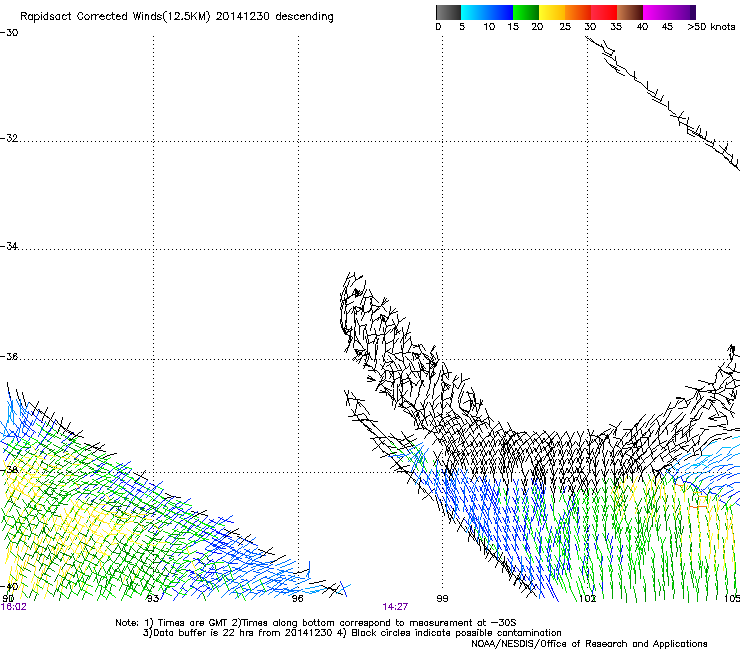Click the 'Times are GMT' note line

(316, 623)
